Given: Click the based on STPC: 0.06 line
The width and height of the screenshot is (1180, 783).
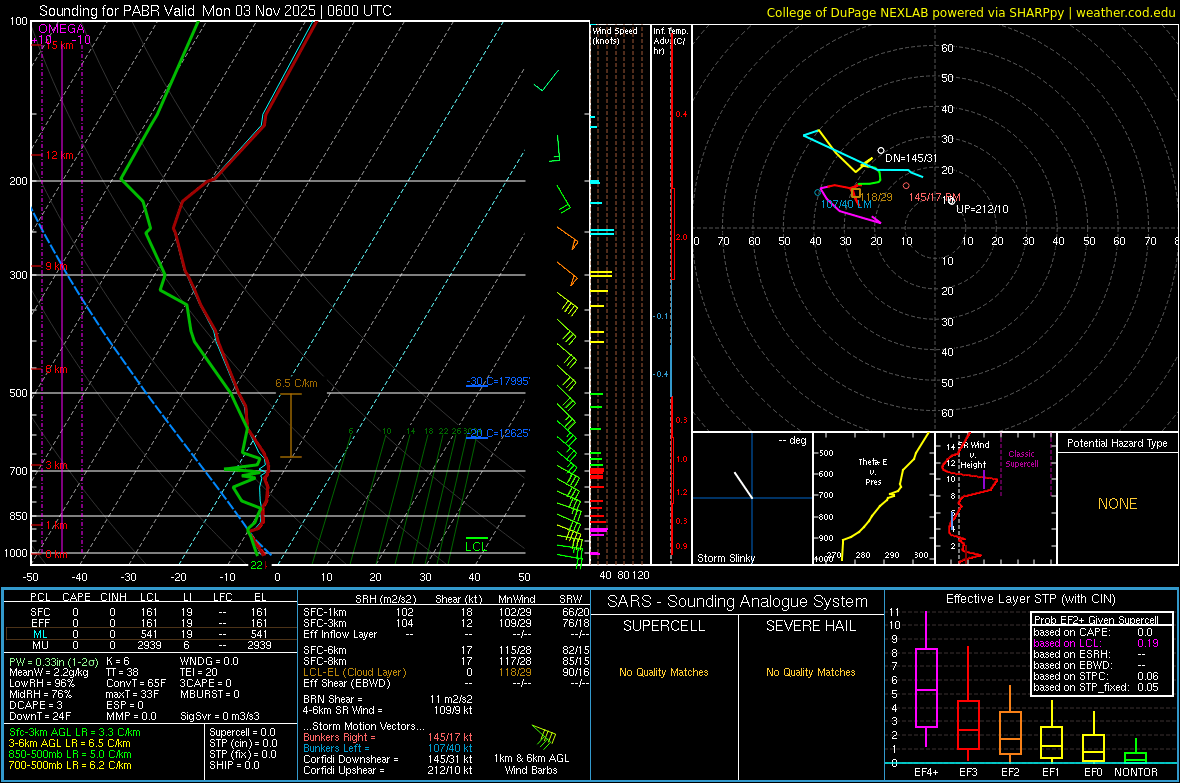Looking at the screenshot, I should pos(1096,676).
